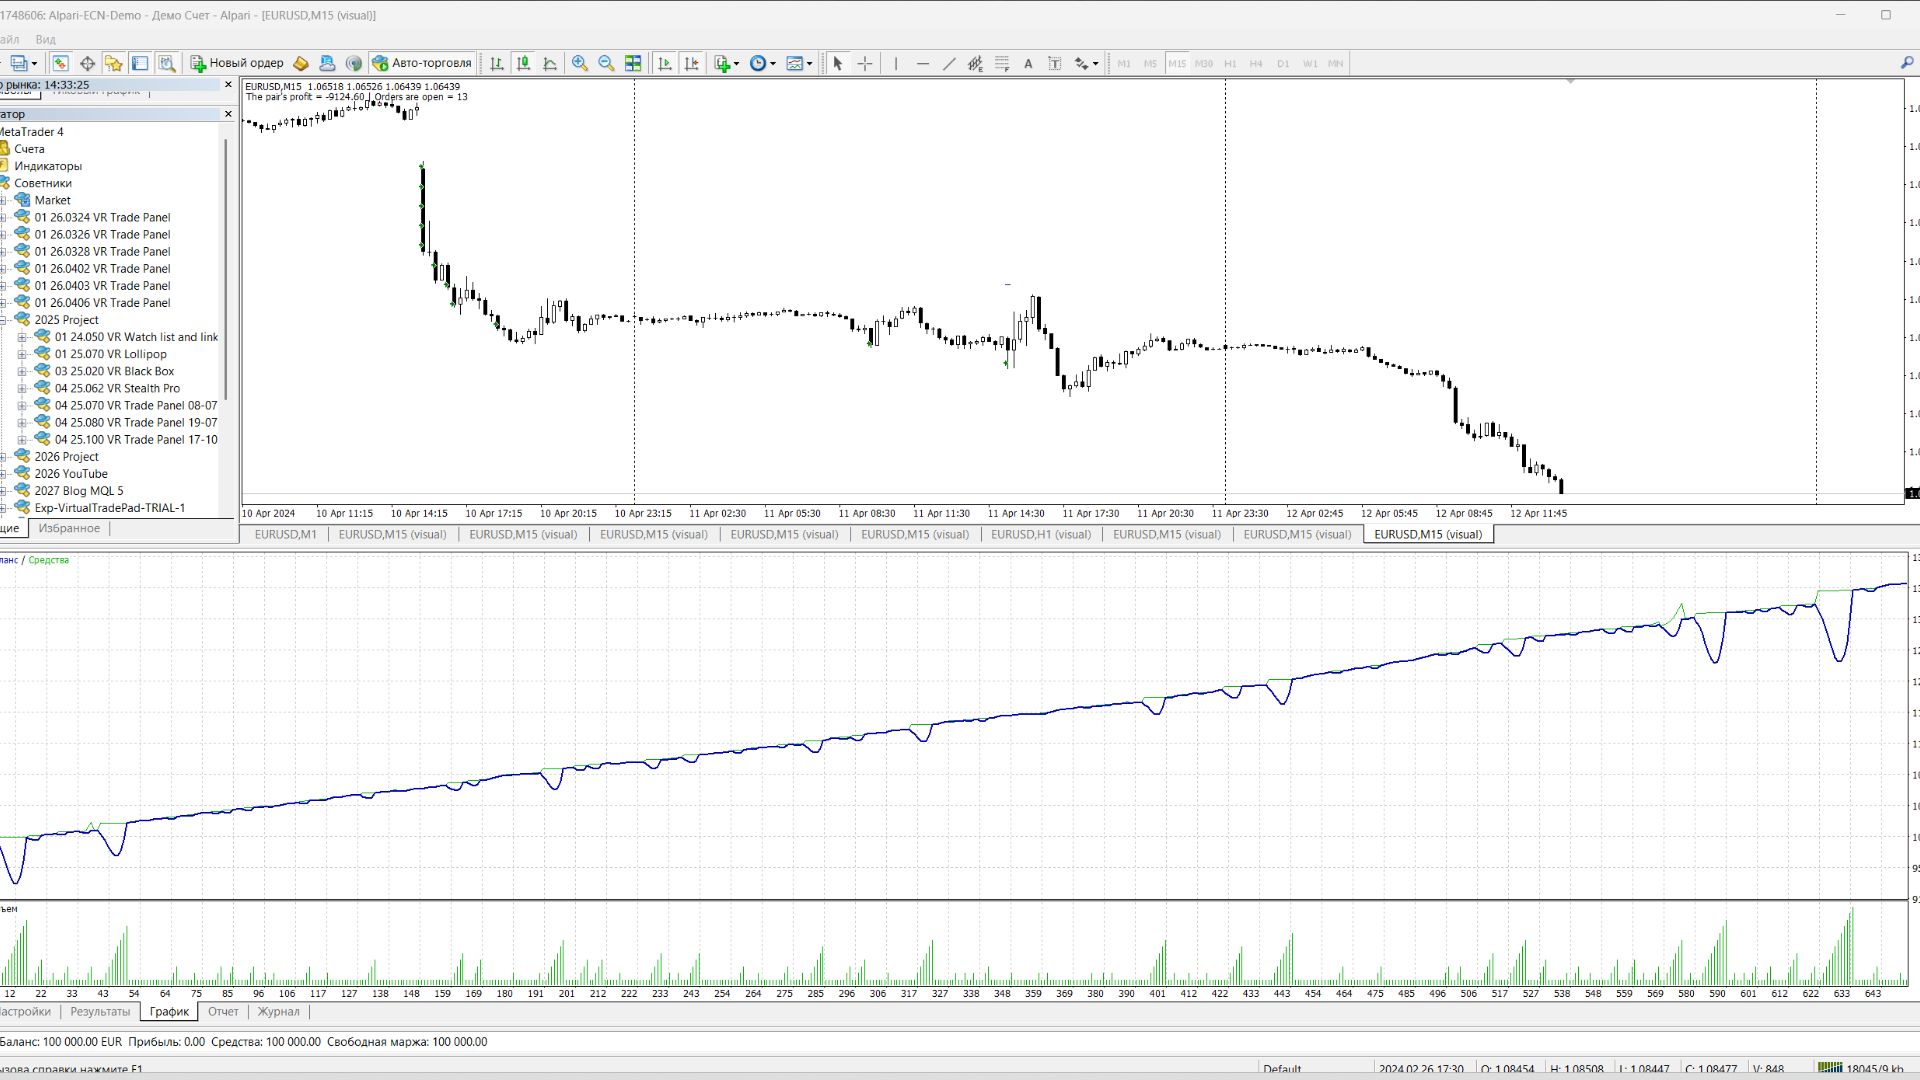Open the Вид menu
The width and height of the screenshot is (1920, 1080).
click(45, 40)
